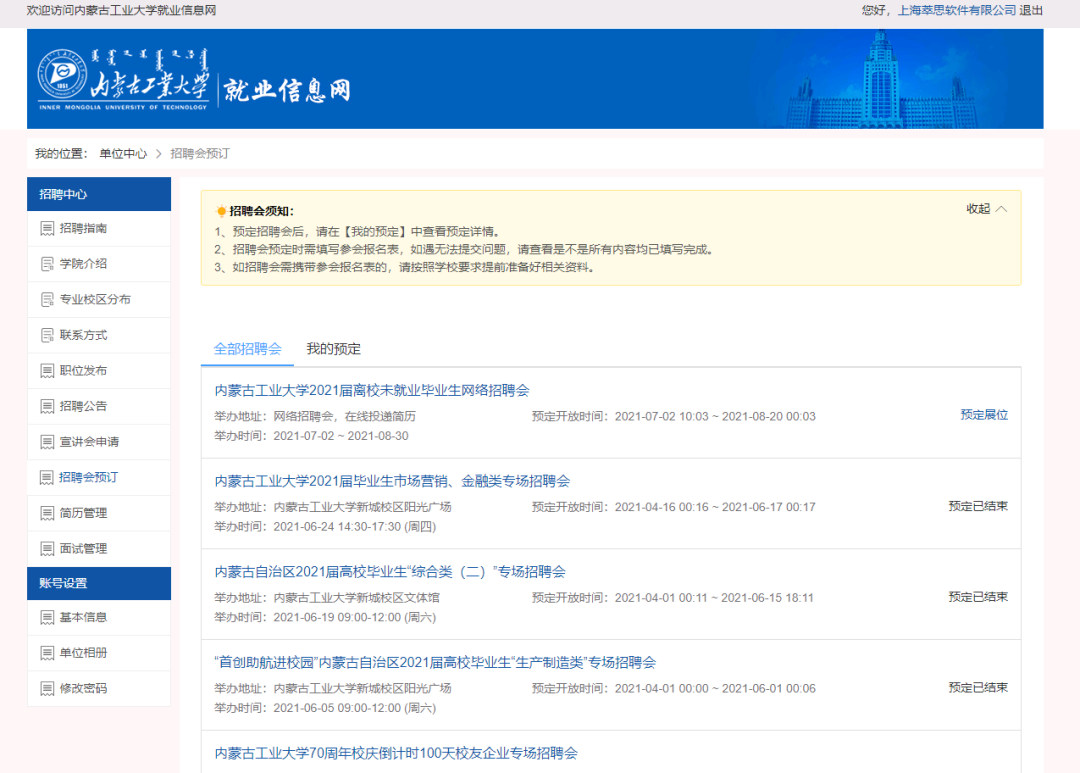Click 退出 to log out

click(1031, 10)
